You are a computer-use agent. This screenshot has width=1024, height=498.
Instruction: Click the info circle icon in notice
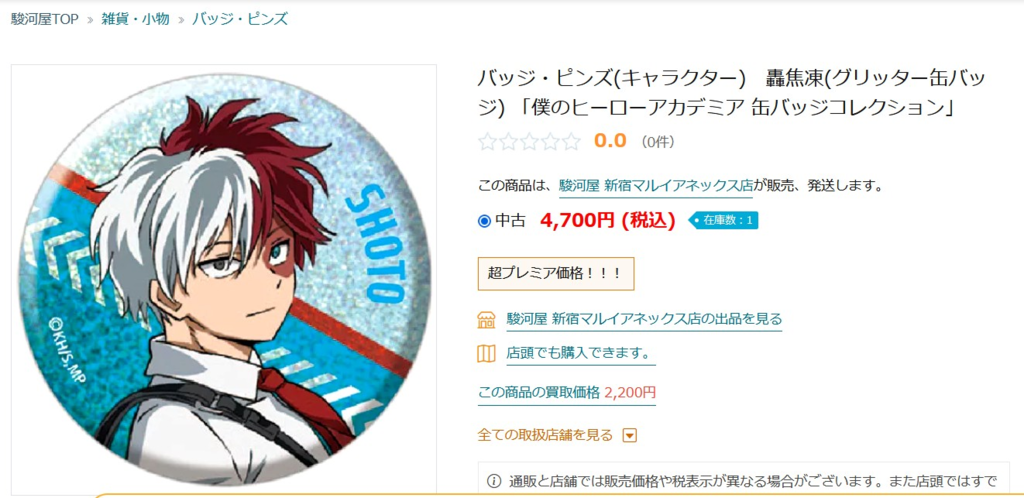494,483
